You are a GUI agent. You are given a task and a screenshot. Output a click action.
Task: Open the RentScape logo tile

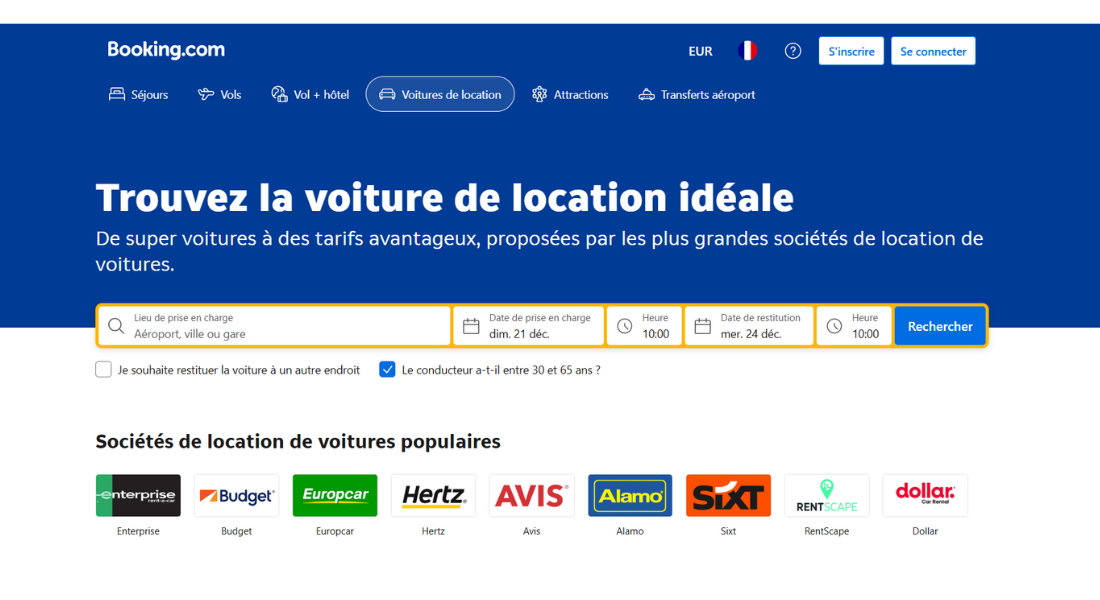pyautogui.click(x=826, y=495)
